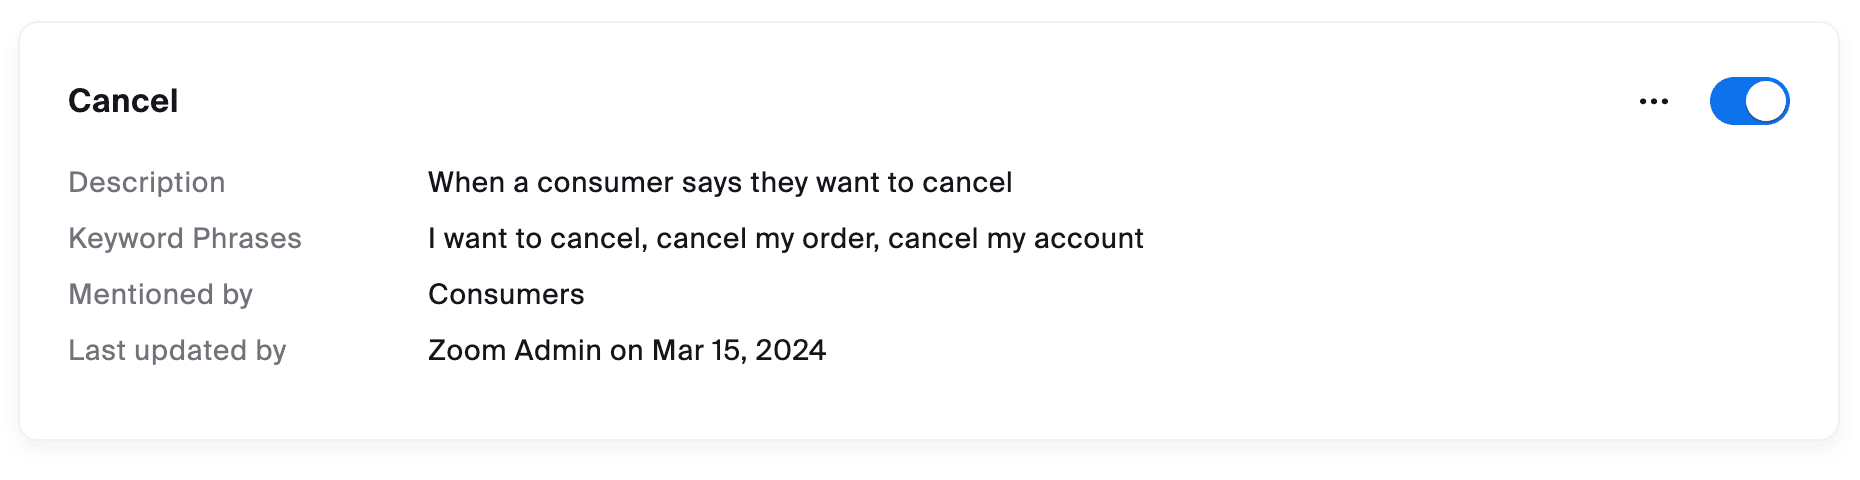Image resolution: width=1860 pixels, height=480 pixels.
Task: Click the bold "Cancel" card title
Action: pos(123,101)
